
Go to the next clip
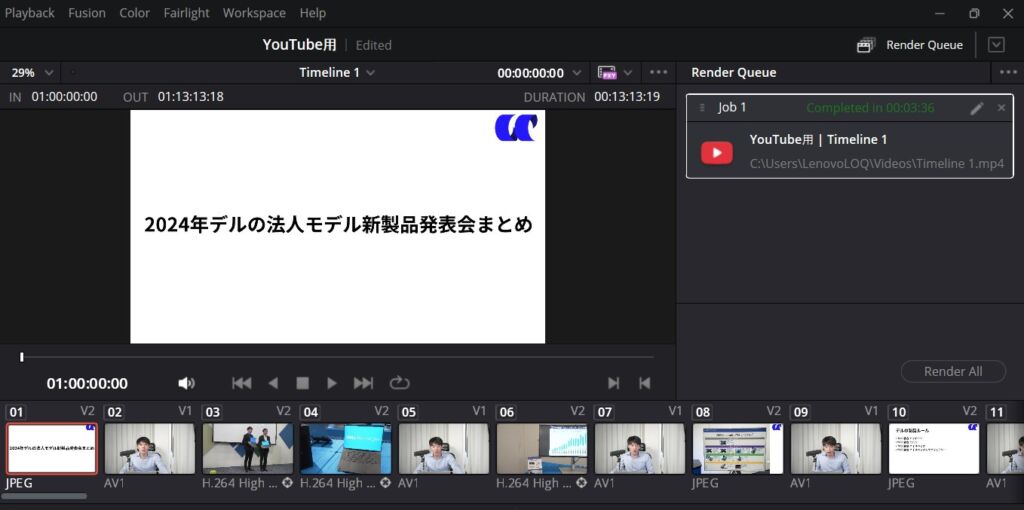point(613,383)
